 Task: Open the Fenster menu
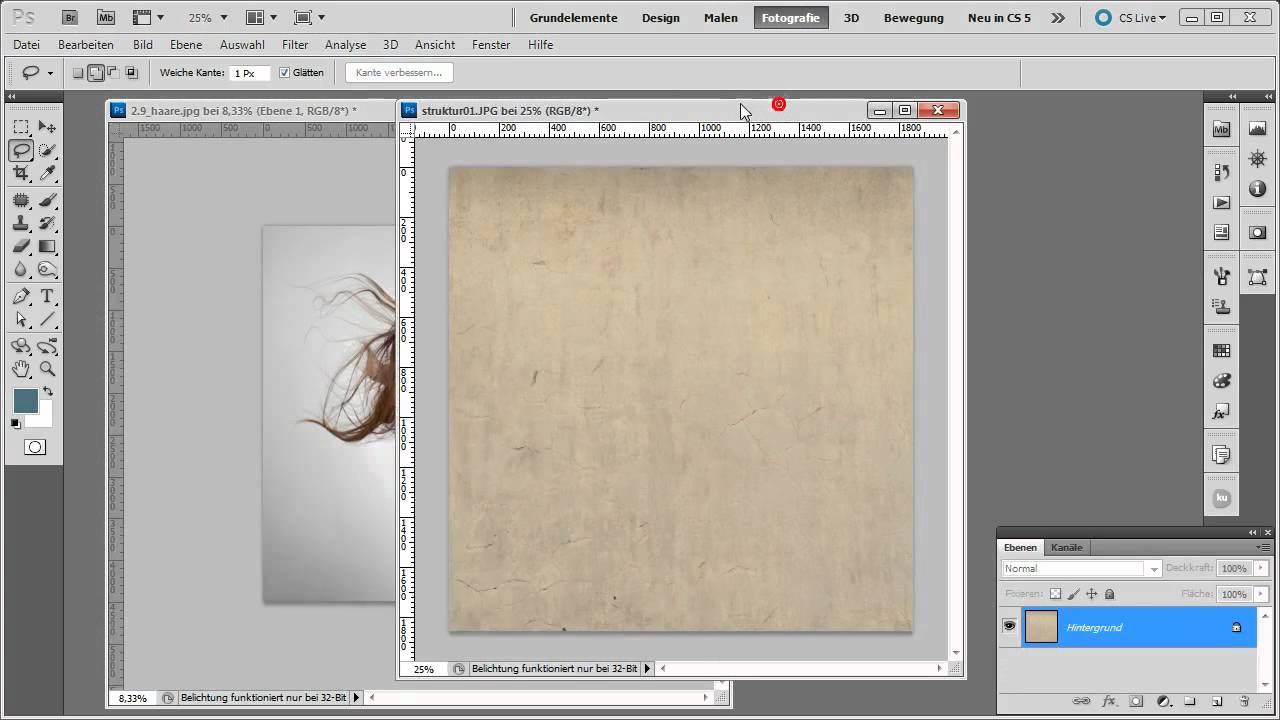click(x=491, y=45)
